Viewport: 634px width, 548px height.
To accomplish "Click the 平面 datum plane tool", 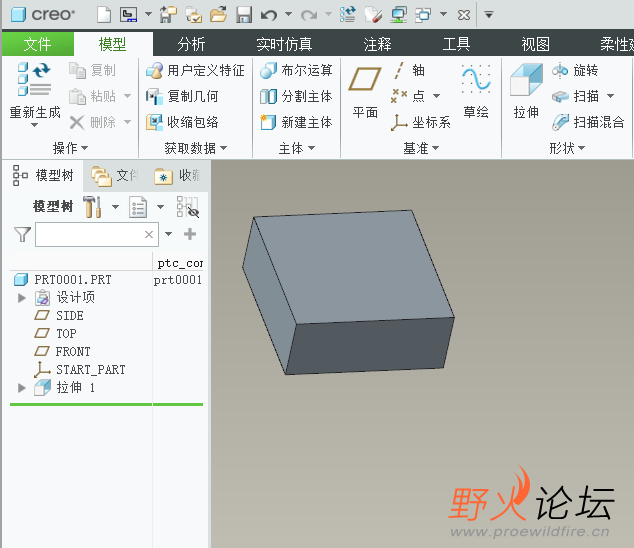I will pyautogui.click(x=365, y=93).
